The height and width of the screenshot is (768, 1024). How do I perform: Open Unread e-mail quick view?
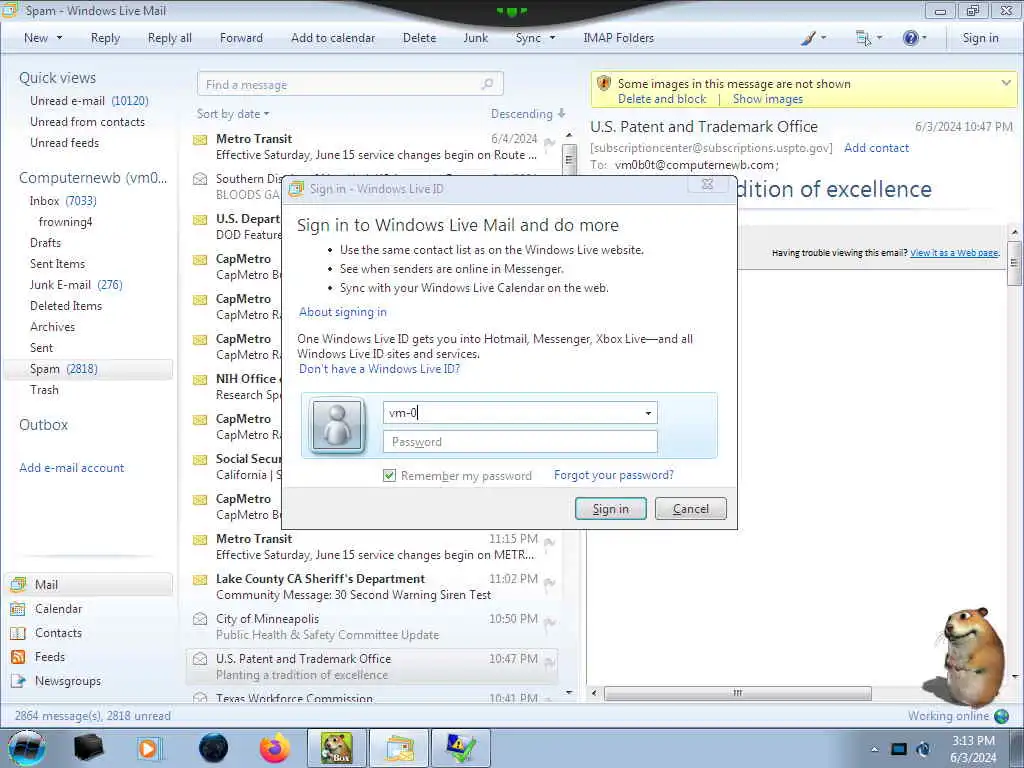coord(89,101)
